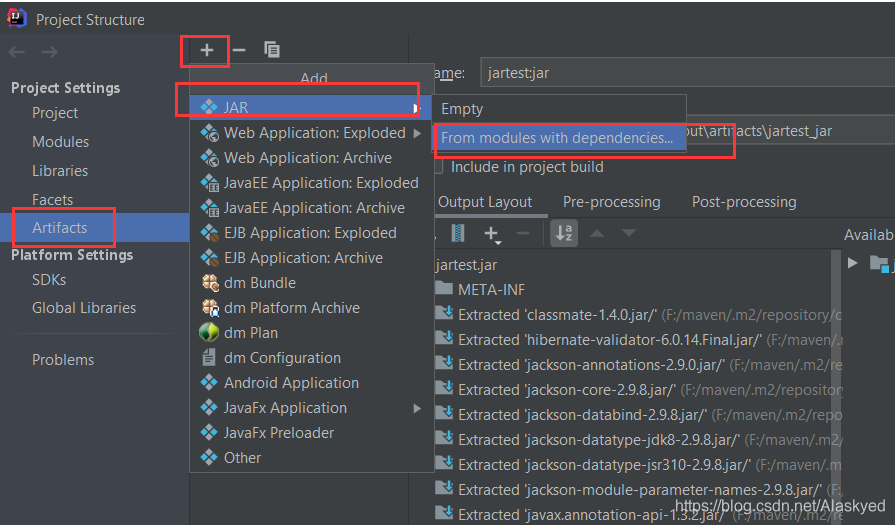Screen dimensions: 895x525
Task: Select Extracted 'jackson-module-parameter-names-2.9.8.jar/' row
Action: pyautogui.click(x=638, y=490)
